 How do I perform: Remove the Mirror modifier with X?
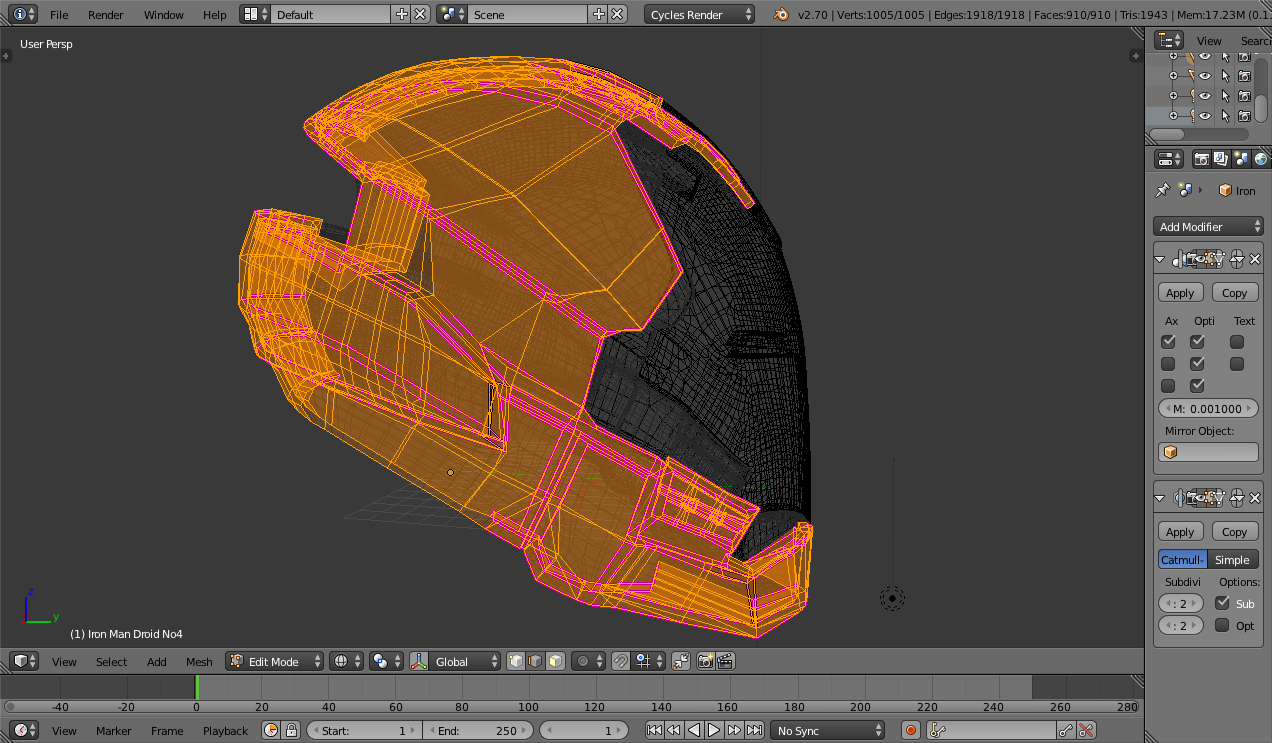[x=1255, y=259]
